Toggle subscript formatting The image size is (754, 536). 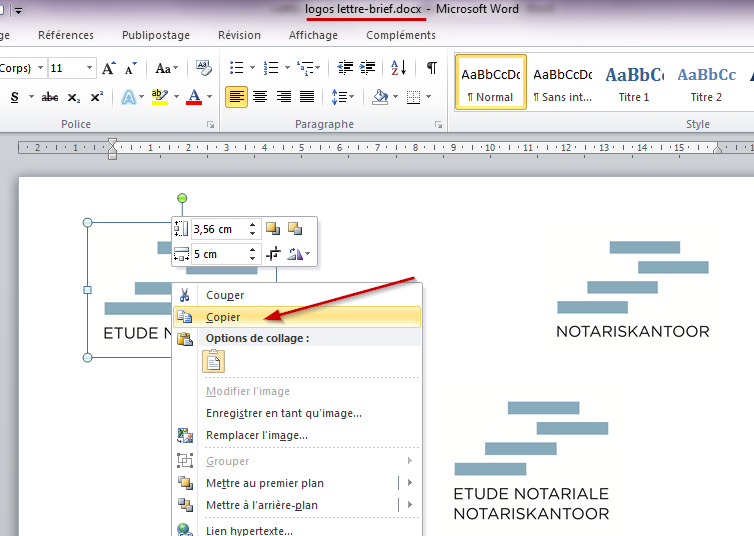point(74,97)
